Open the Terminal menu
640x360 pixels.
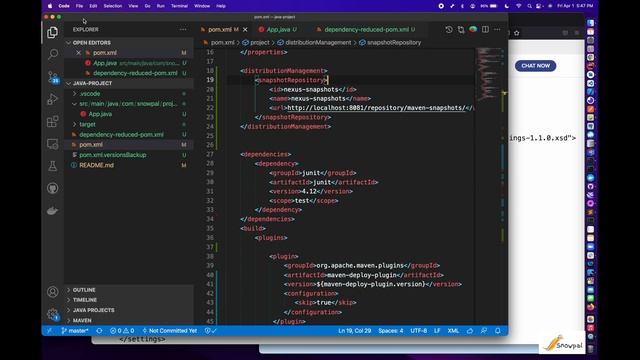[179, 6]
